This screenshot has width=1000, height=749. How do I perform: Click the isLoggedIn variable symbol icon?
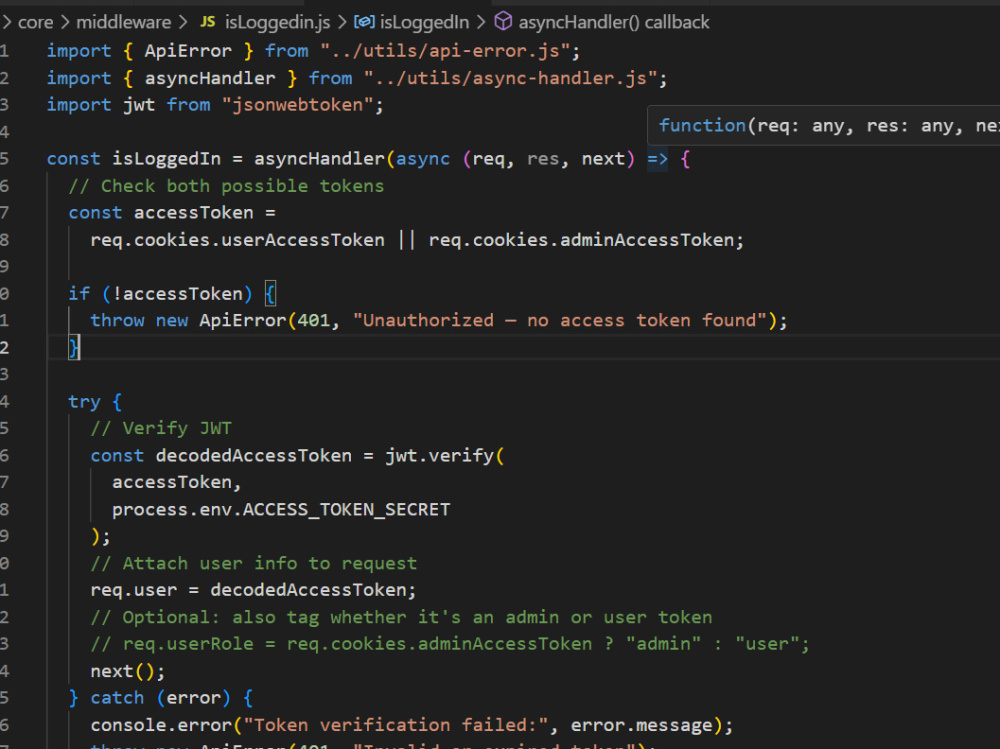point(364,22)
